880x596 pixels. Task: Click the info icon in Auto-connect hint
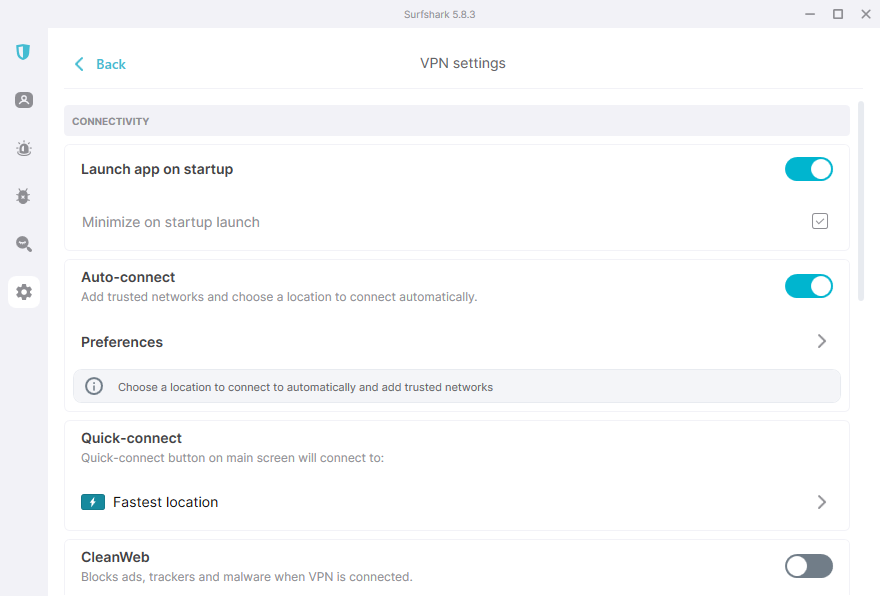pos(94,386)
